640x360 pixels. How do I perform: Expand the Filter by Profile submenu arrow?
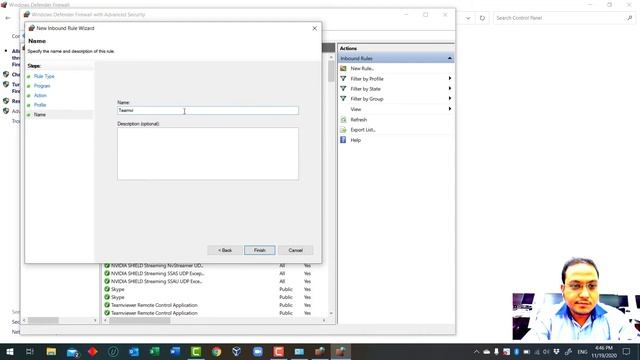(450, 78)
